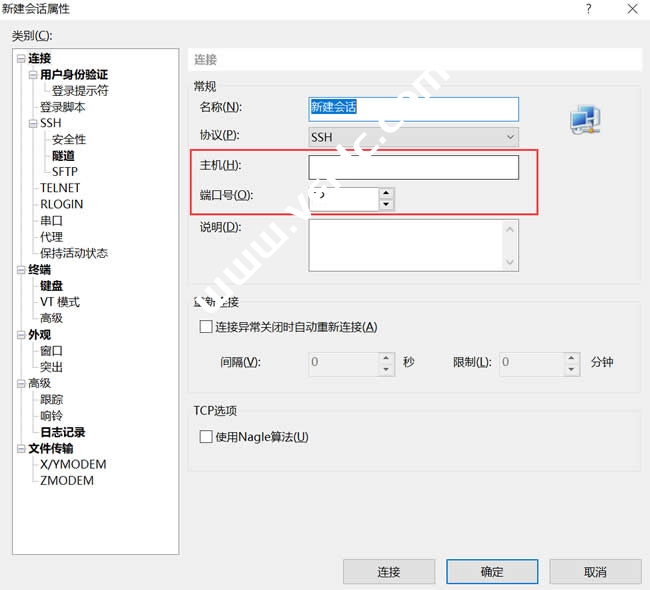This screenshot has height=590, width=650.
Task: Select 突出 under 外观
Action: click(51, 367)
